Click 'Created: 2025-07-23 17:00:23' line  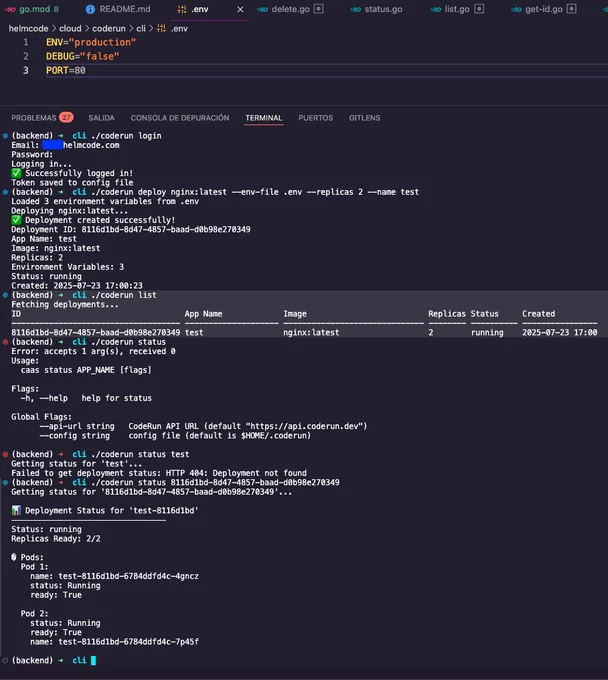coord(77,285)
